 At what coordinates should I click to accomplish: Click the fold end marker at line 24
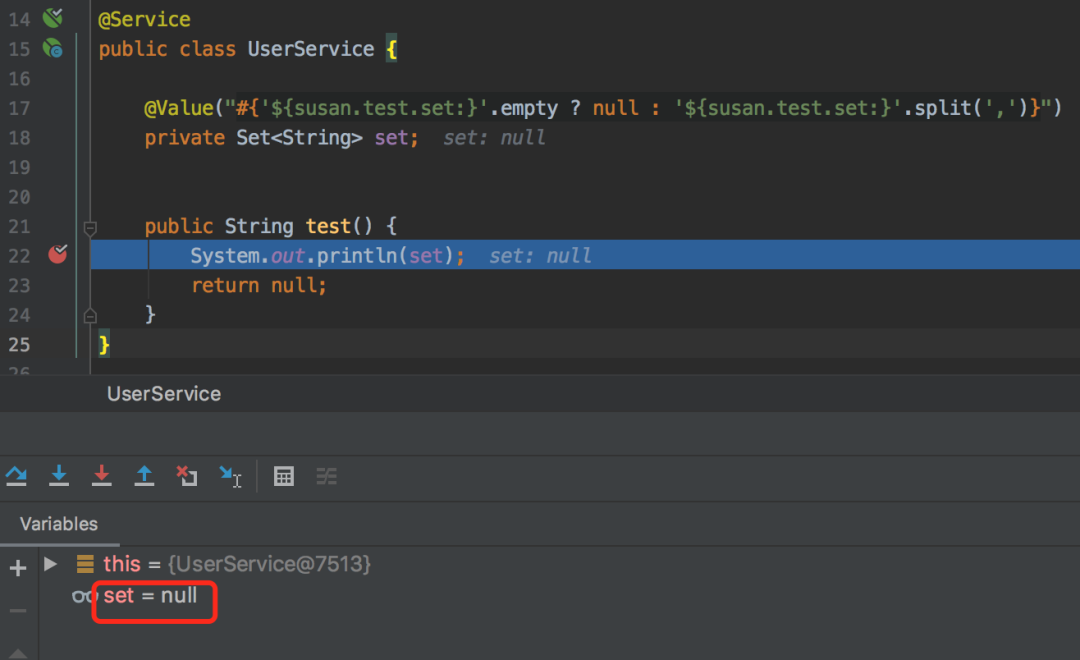pos(90,316)
